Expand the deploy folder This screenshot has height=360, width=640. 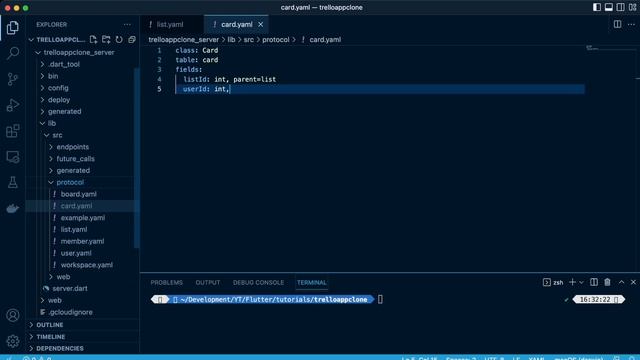59,100
